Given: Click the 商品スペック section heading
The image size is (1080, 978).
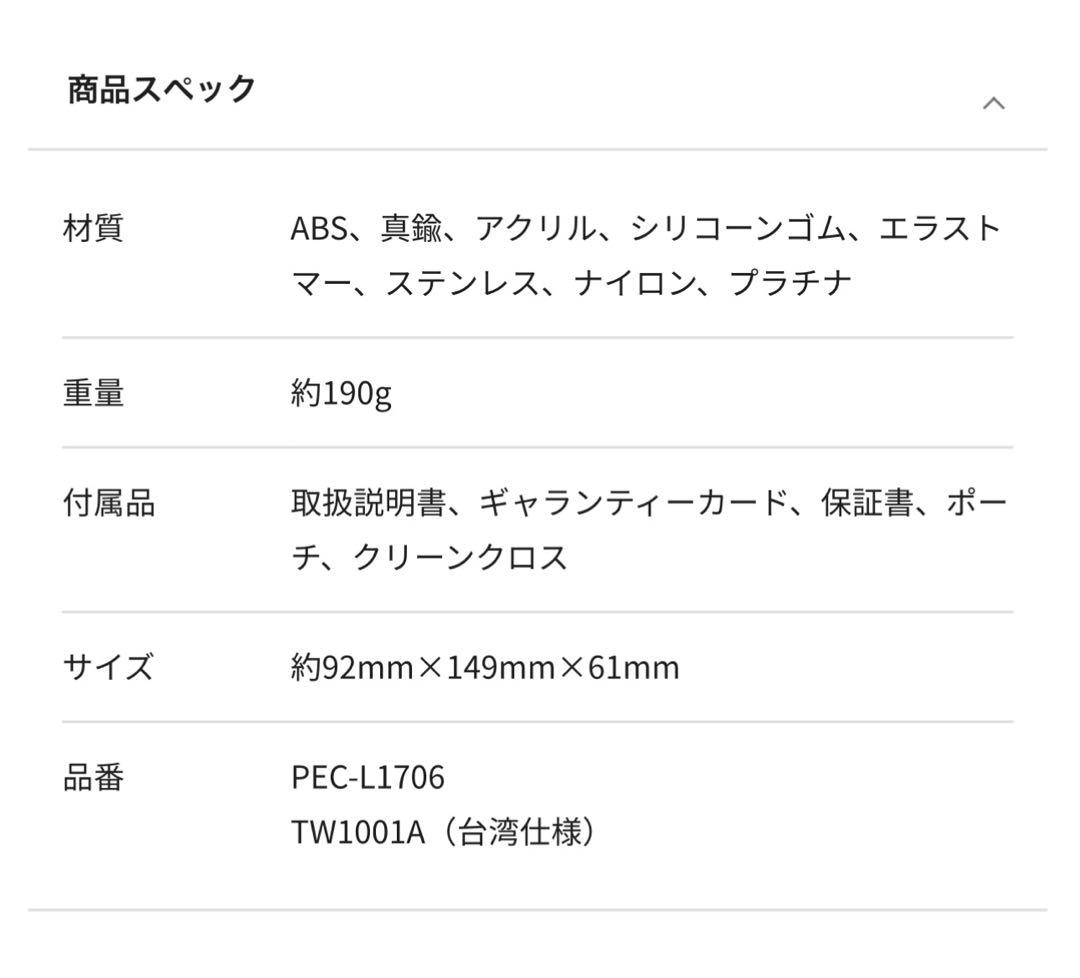Looking at the screenshot, I should click(x=160, y=88).
